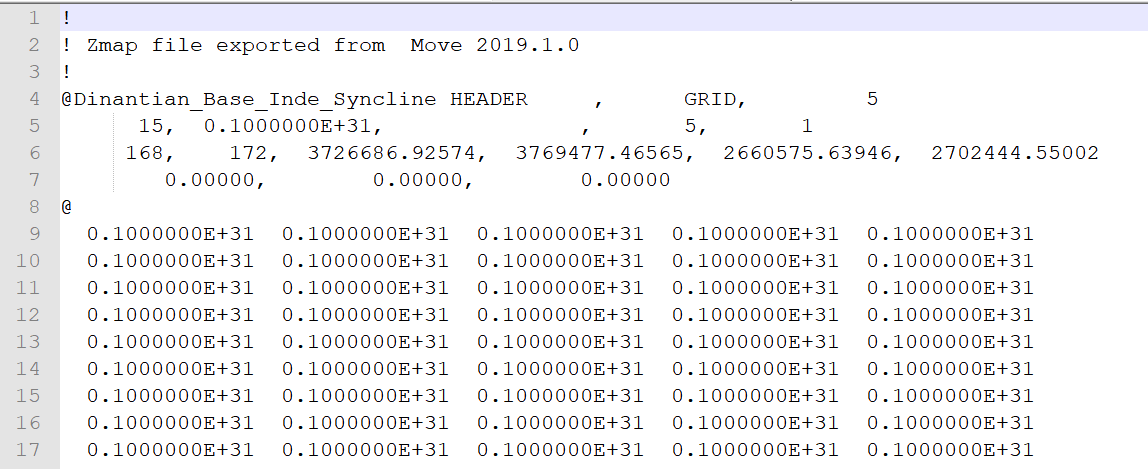Click line number 4 in the margin
This screenshot has height=469, width=1148.
pyautogui.click(x=34, y=100)
